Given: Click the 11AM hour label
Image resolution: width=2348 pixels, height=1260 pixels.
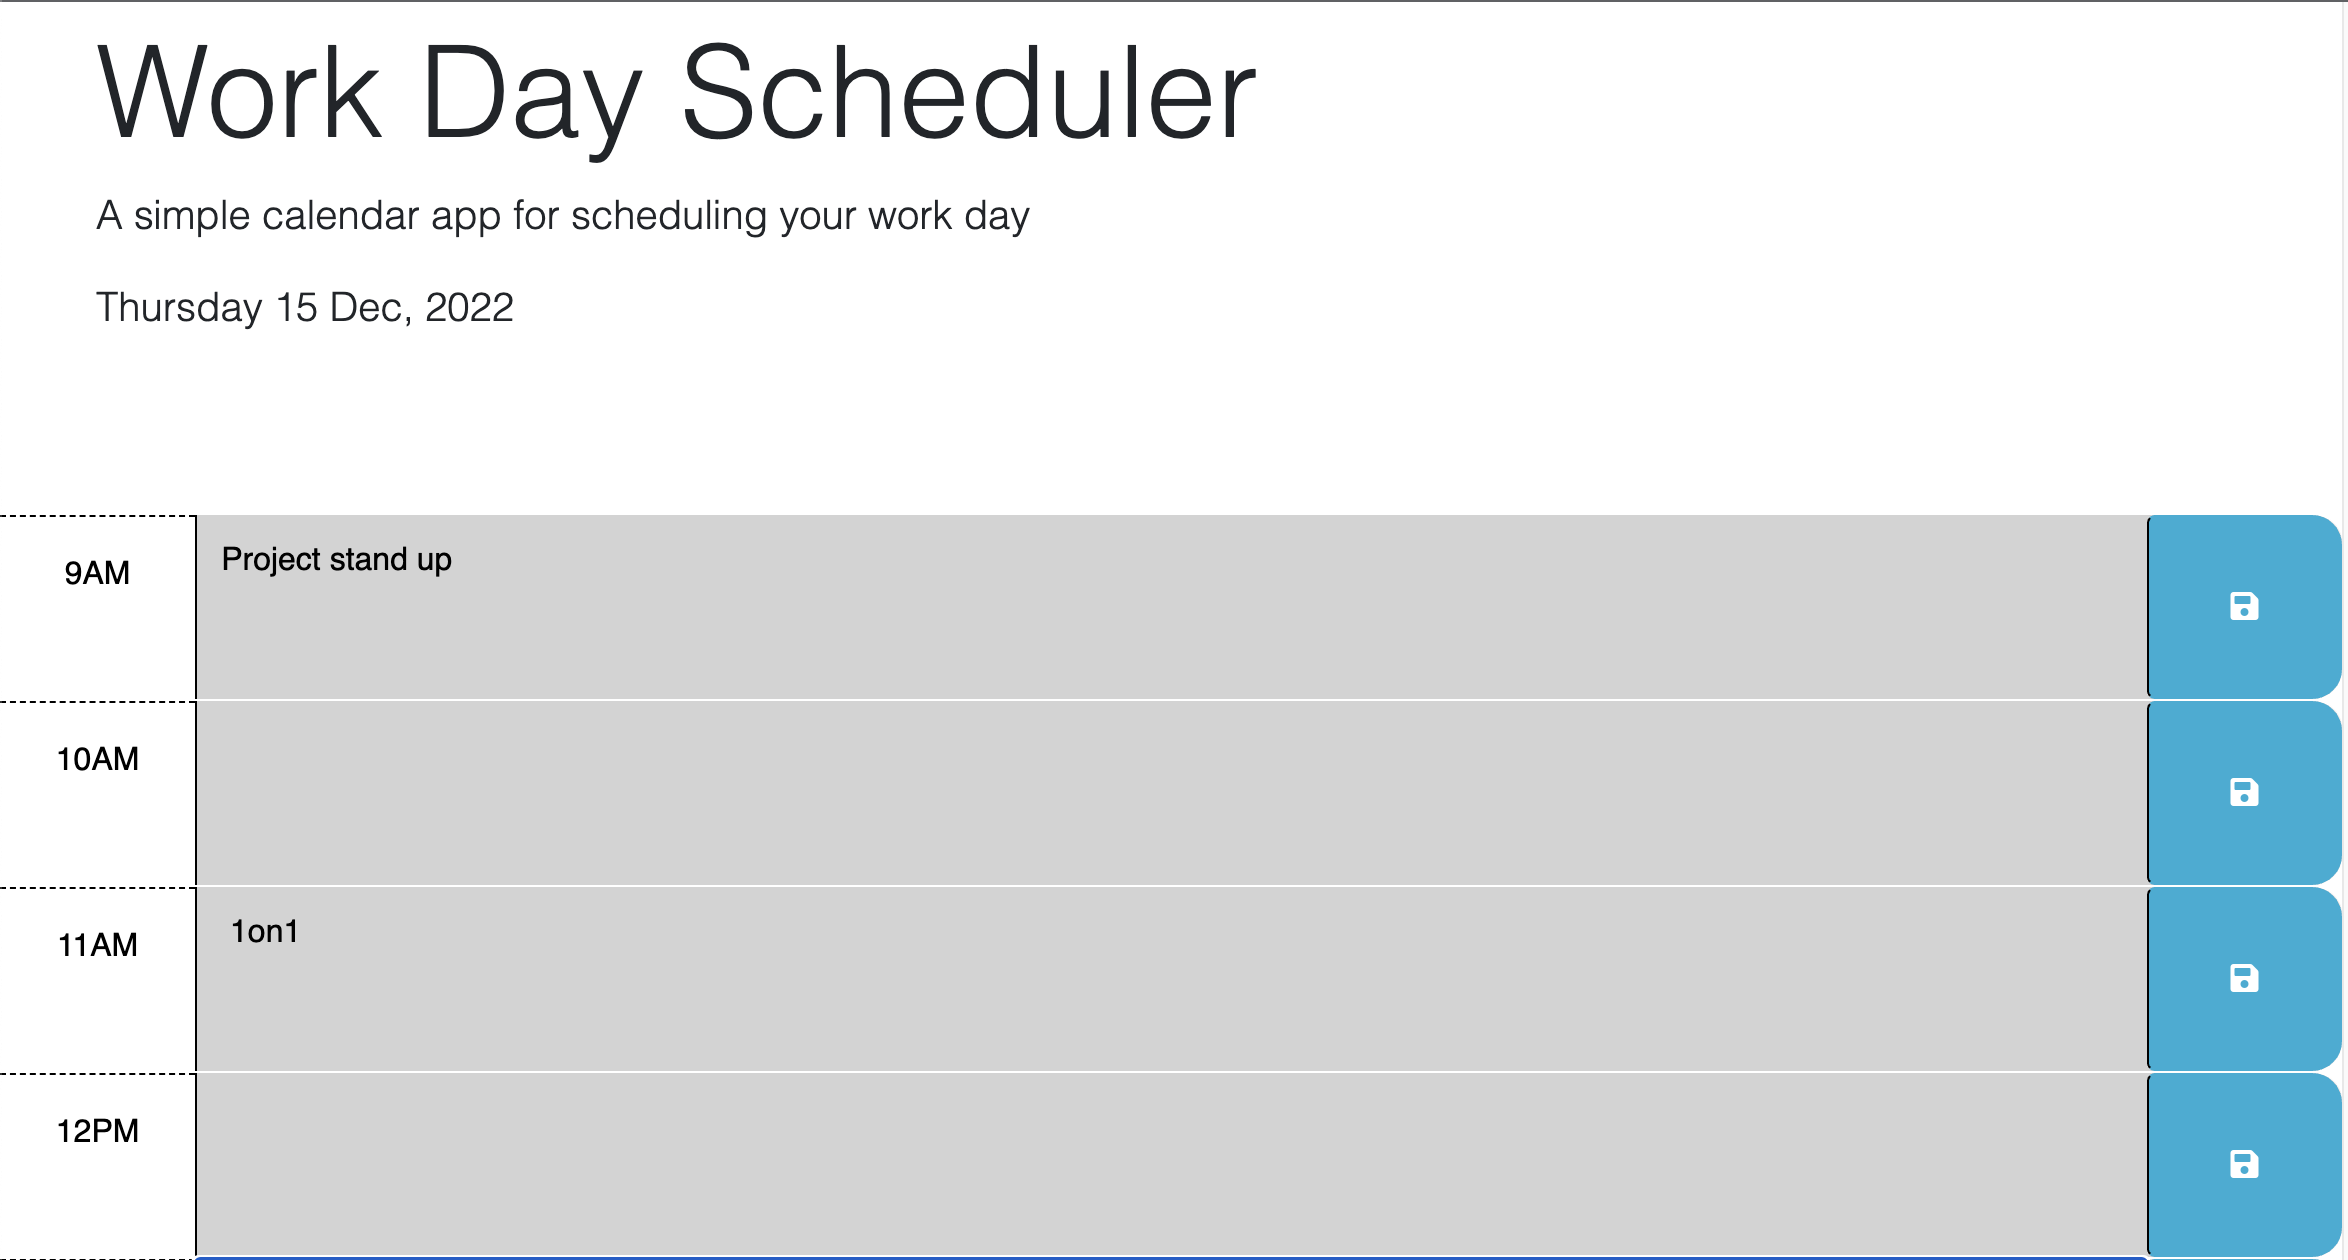Looking at the screenshot, I should point(97,944).
